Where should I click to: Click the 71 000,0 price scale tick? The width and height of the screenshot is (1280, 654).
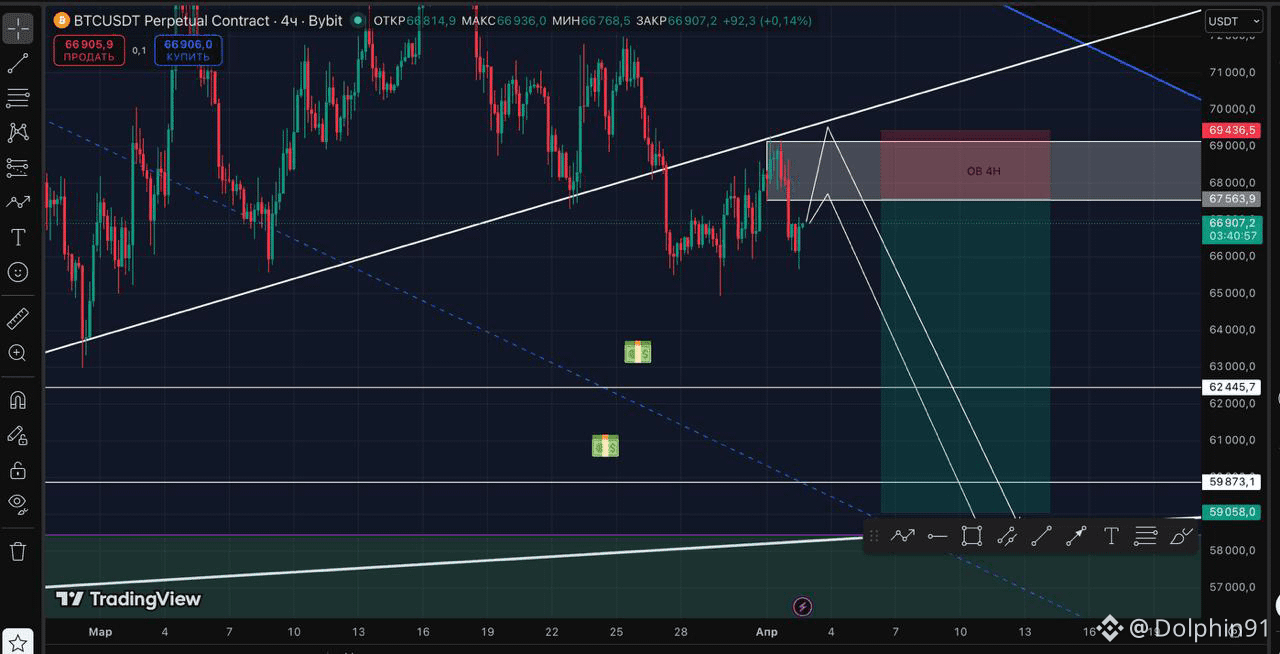(1232, 72)
